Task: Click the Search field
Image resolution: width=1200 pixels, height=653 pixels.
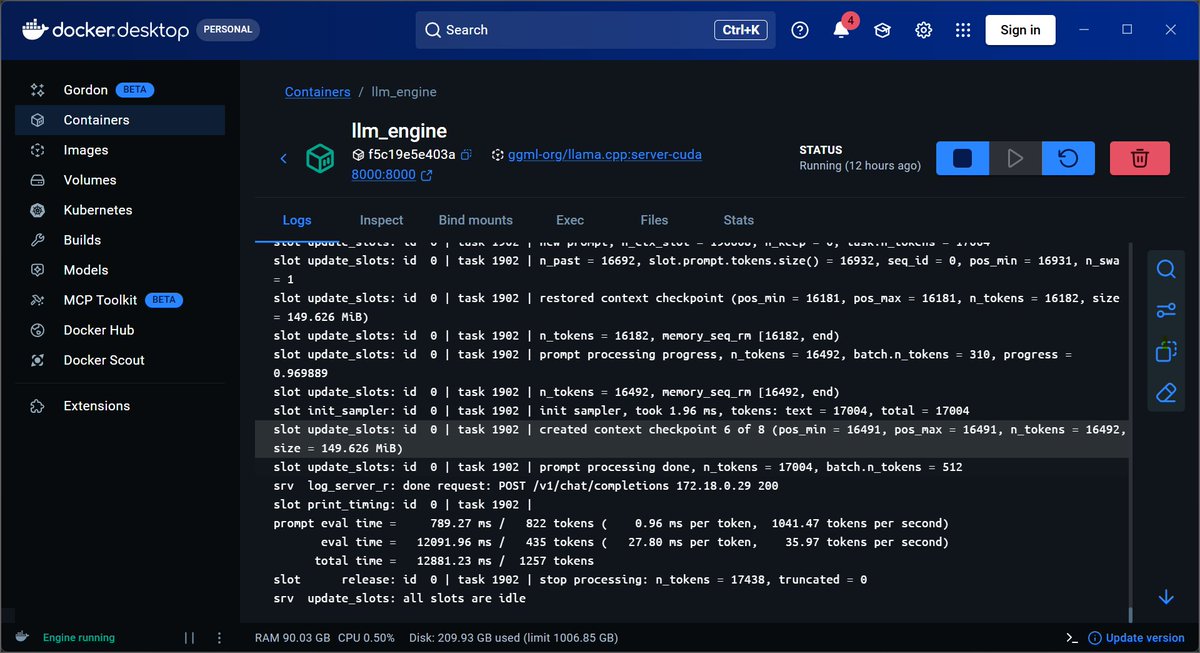Action: (595, 30)
